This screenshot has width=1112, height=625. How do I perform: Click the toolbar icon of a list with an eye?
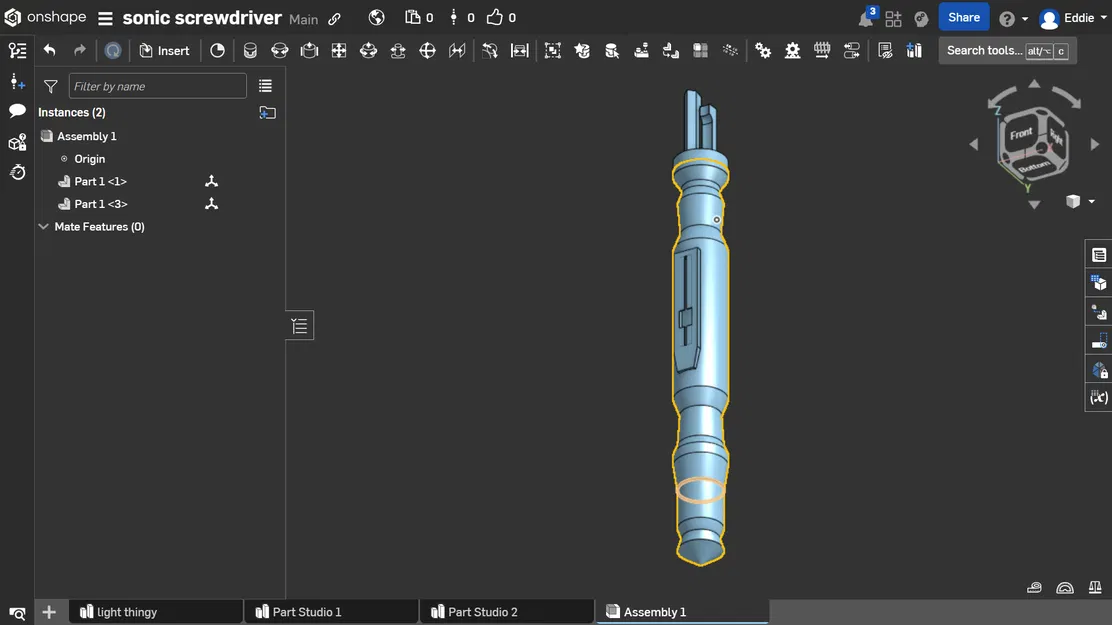tap(885, 50)
